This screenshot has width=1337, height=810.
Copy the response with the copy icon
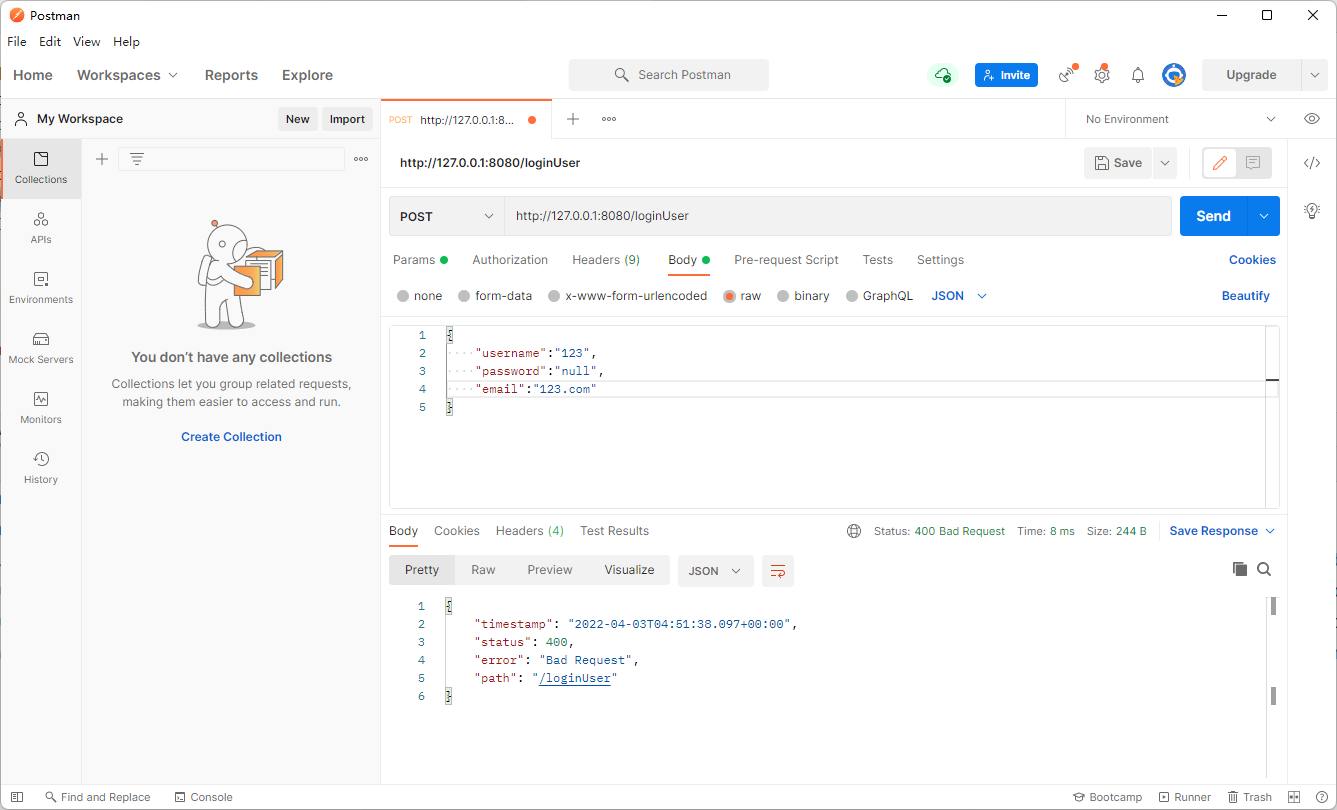point(1240,569)
